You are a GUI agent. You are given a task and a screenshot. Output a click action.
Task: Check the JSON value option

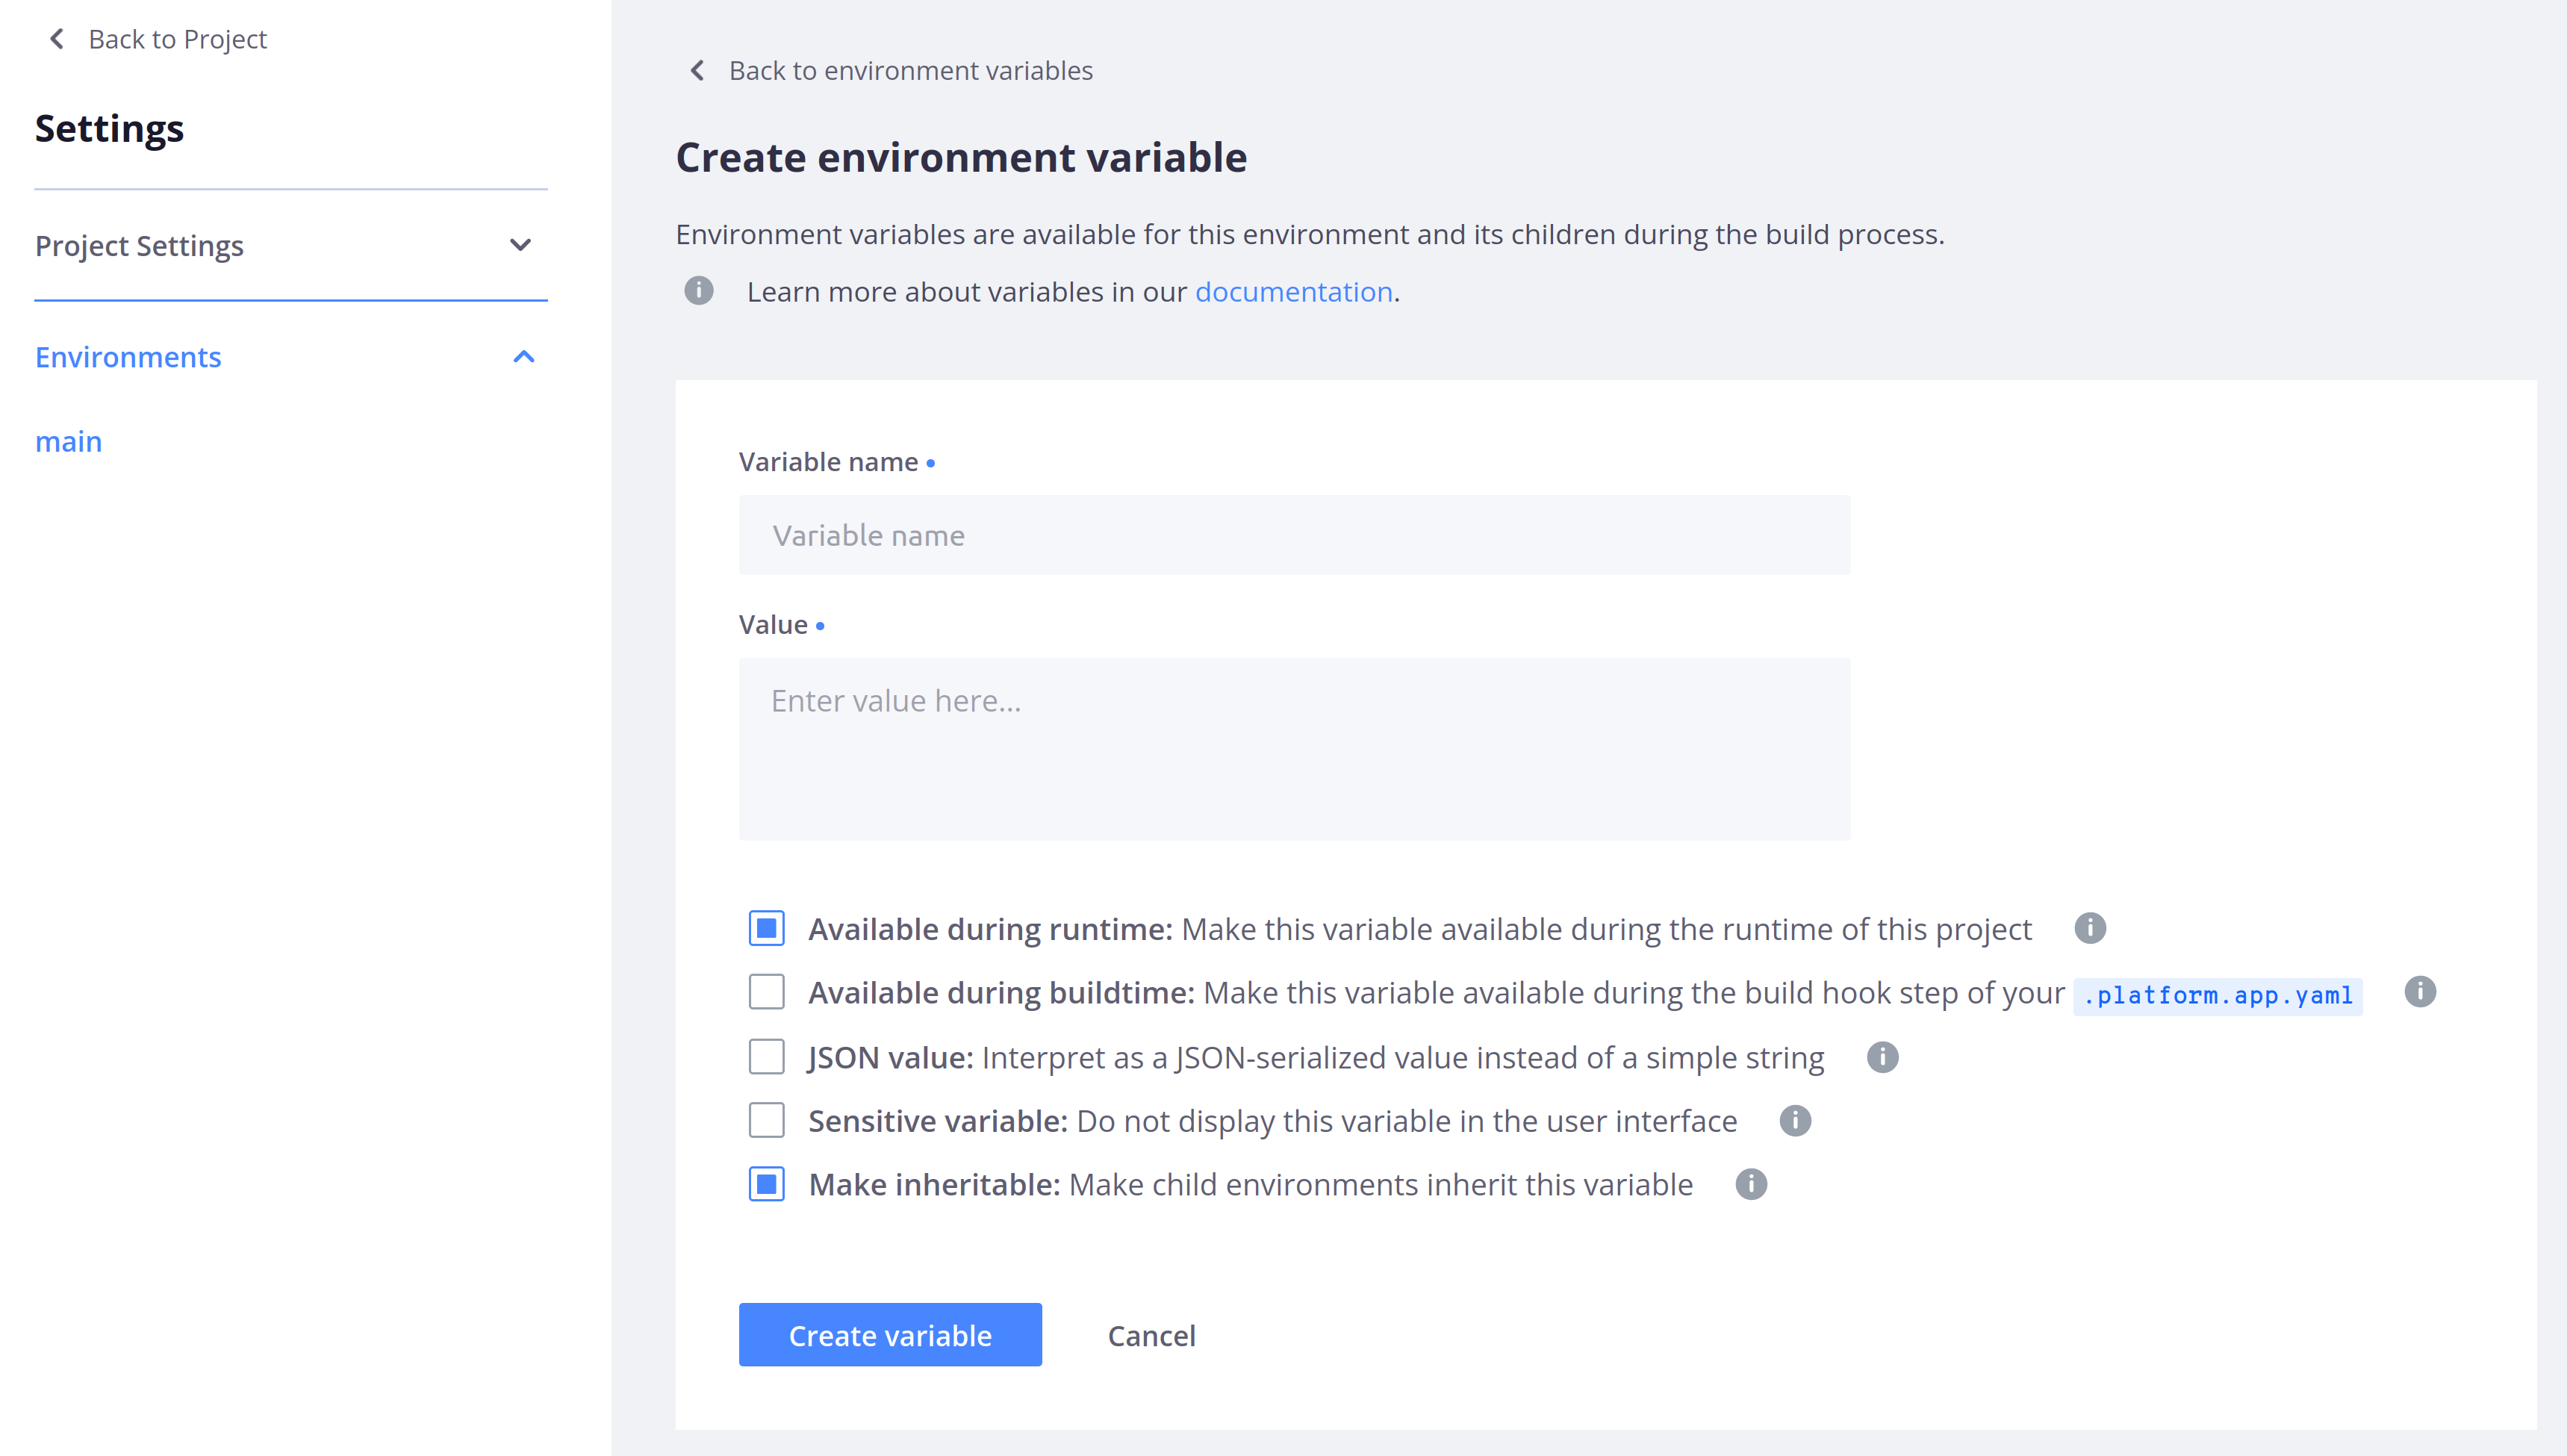tap(766, 1057)
